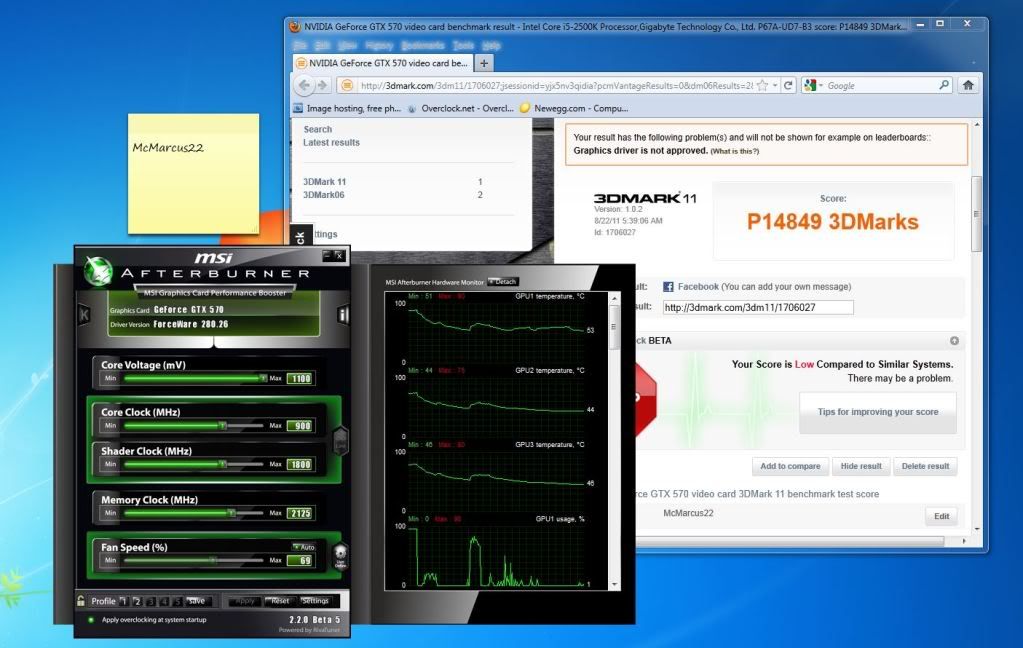Image resolution: width=1023 pixels, height=648 pixels.
Task: Click Tips for improving your score
Action: coord(878,412)
